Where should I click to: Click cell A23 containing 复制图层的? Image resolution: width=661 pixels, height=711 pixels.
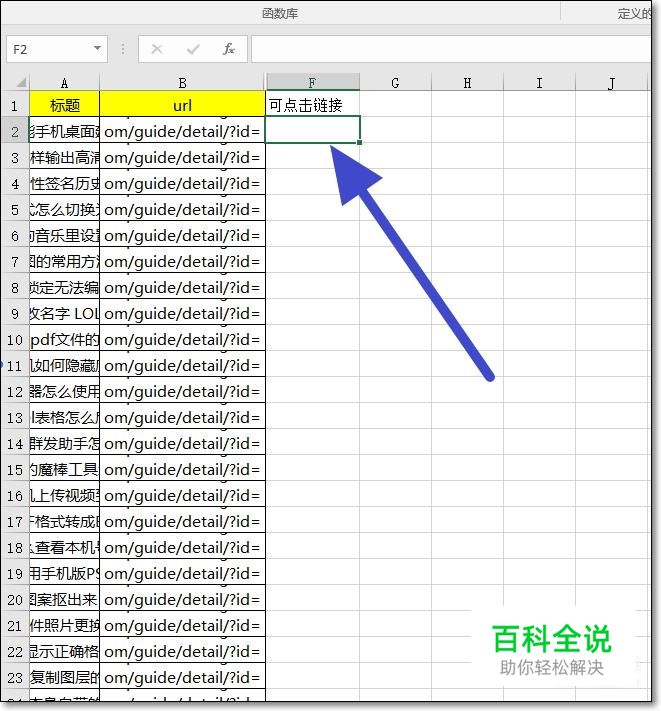64,678
